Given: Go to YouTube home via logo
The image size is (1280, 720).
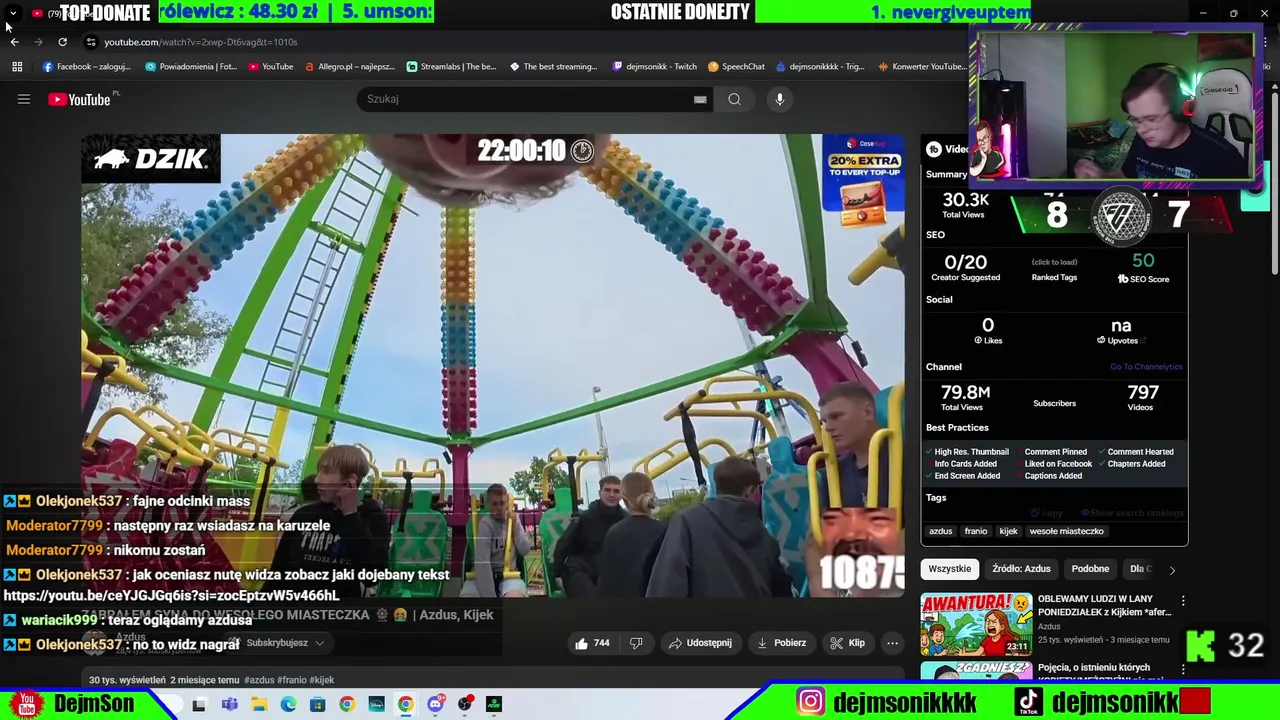Looking at the screenshot, I should [80, 99].
